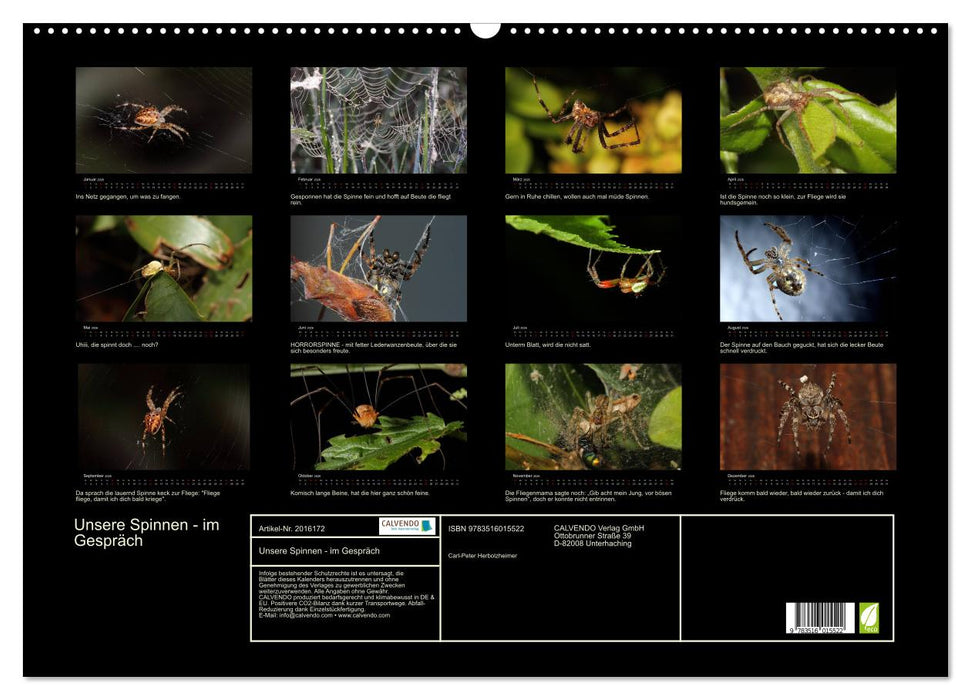Viewport: 971px width, 700px height.
Task: Click the ISBN 9783516015522 text
Action: pyautogui.click(x=486, y=528)
